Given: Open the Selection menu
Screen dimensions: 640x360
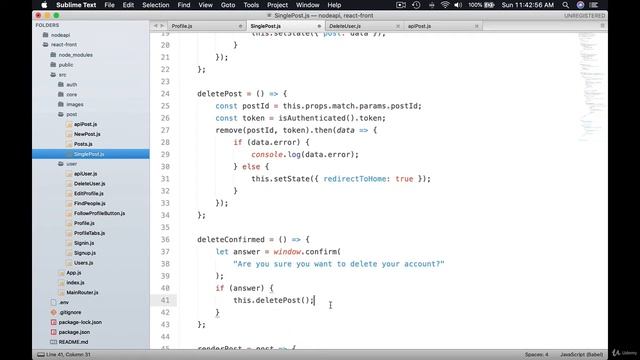Looking at the screenshot, I should click(x=156, y=5).
